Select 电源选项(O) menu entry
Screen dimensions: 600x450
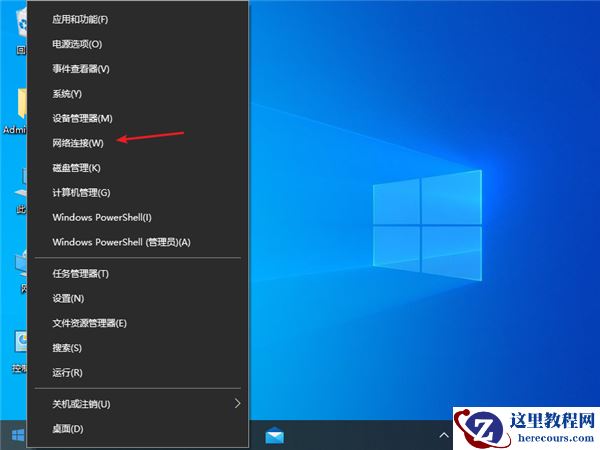tap(138, 44)
